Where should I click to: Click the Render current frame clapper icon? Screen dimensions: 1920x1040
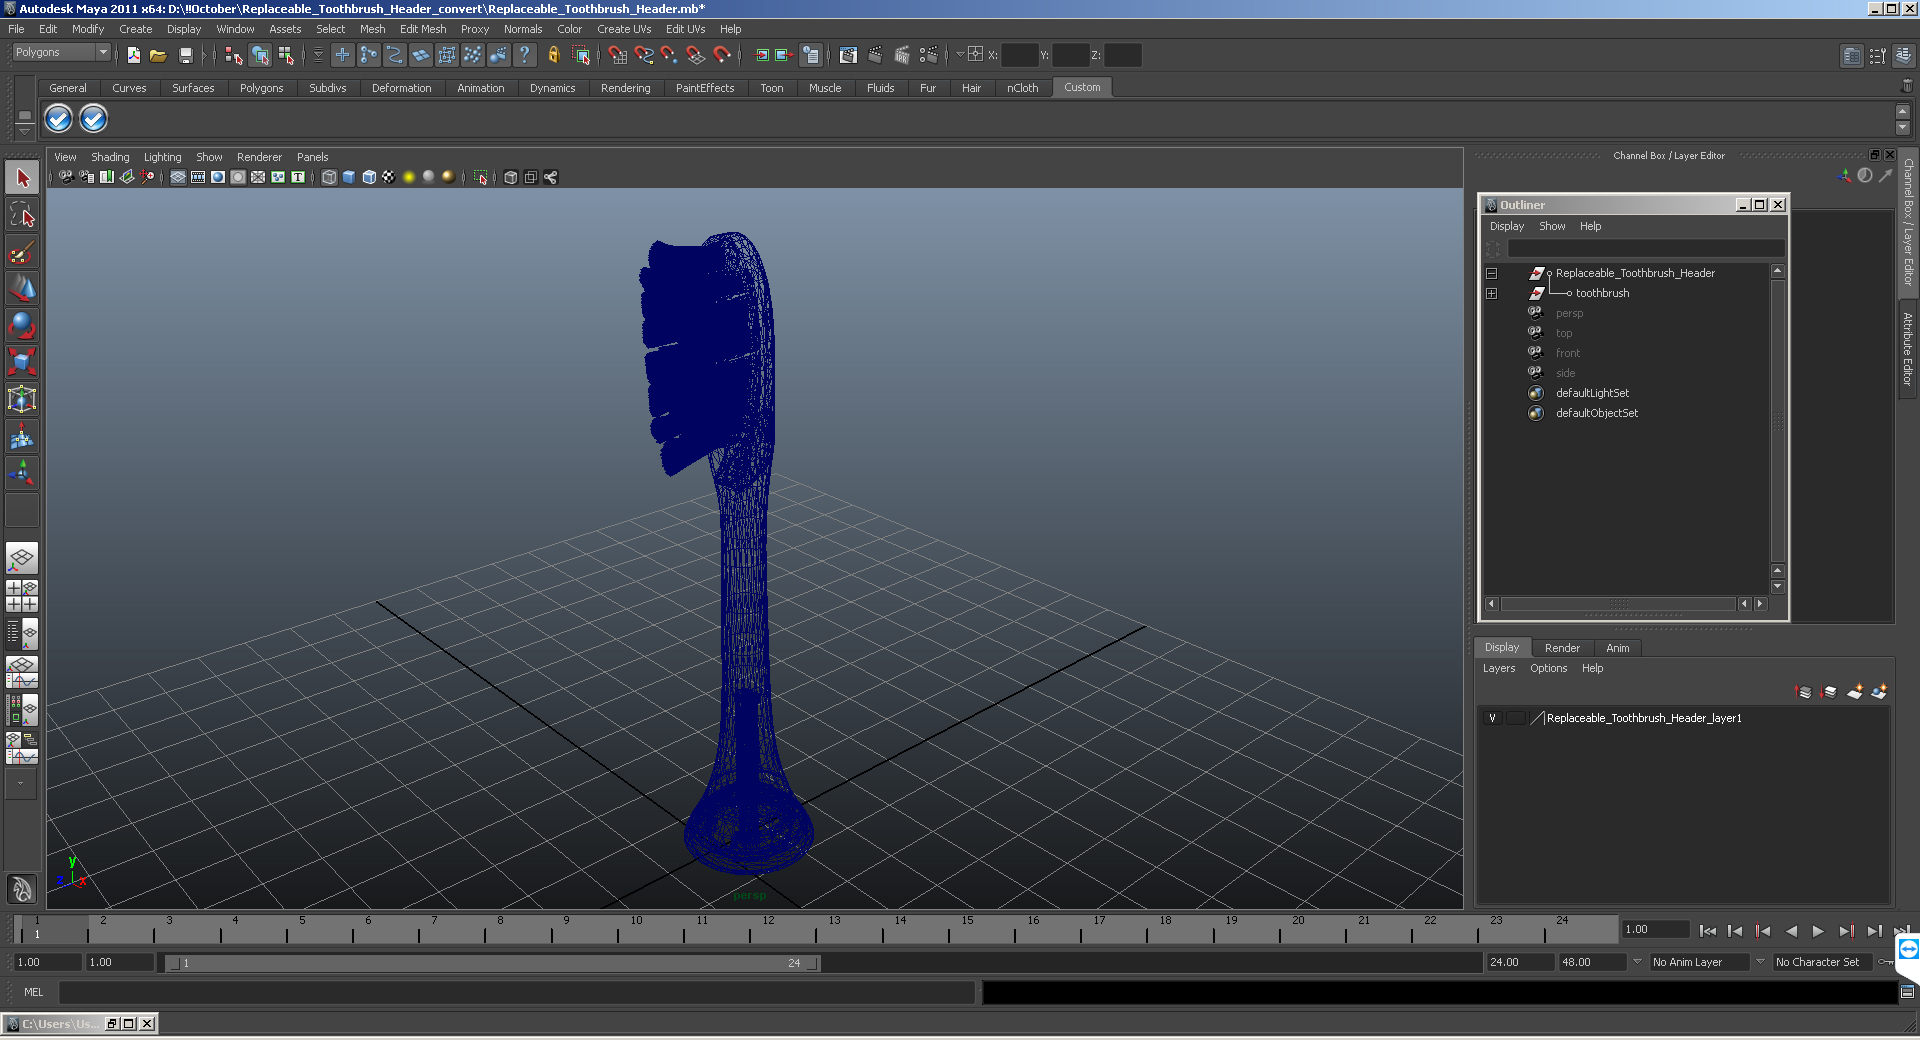(875, 55)
